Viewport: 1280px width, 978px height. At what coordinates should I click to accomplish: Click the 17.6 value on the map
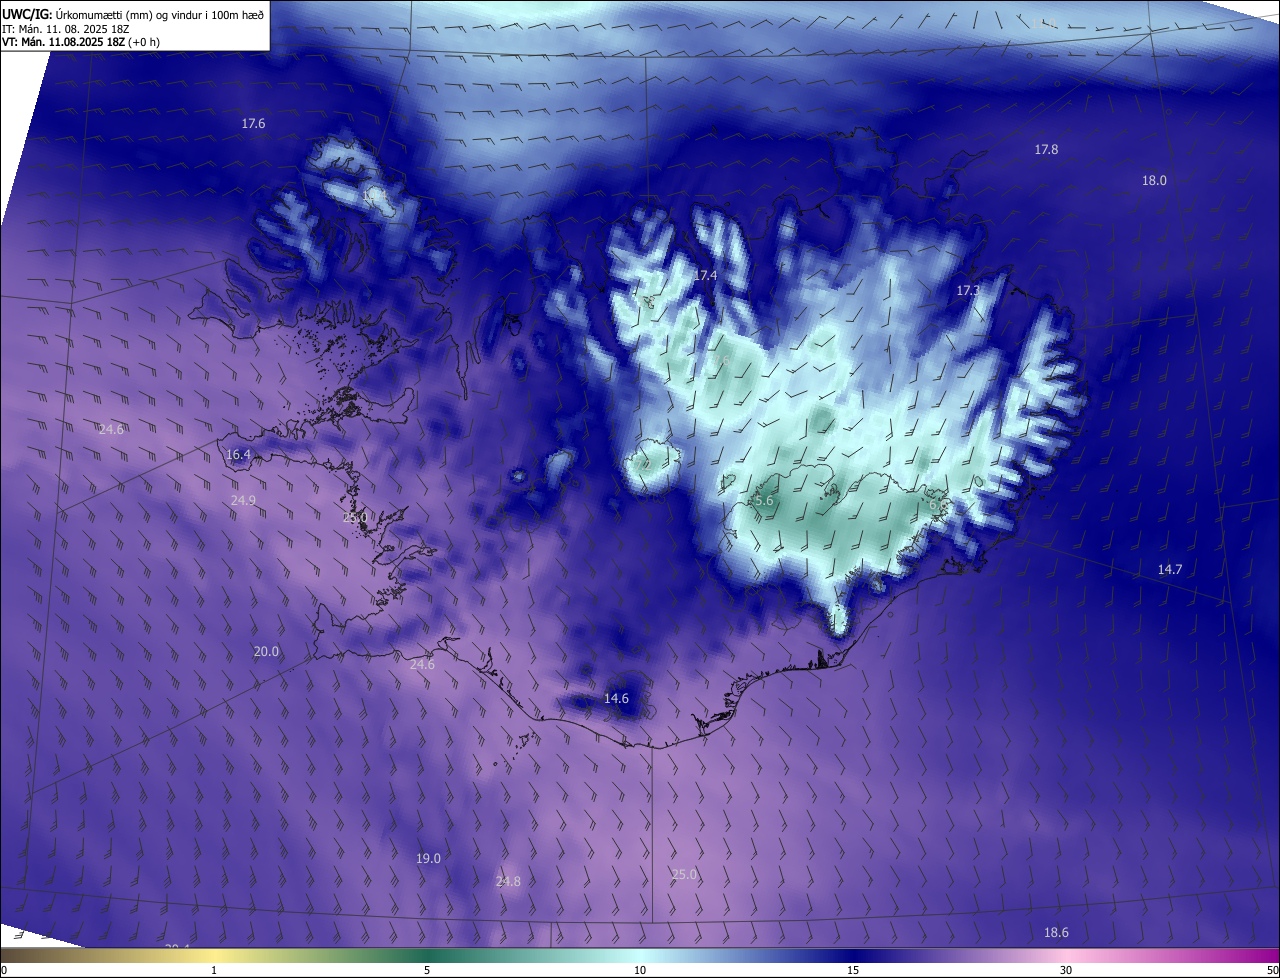(254, 124)
